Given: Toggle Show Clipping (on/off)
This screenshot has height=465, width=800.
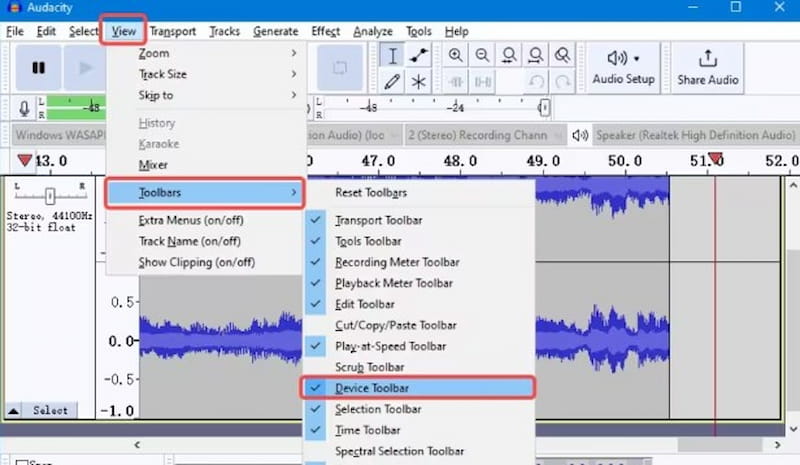Looking at the screenshot, I should pos(206,262).
